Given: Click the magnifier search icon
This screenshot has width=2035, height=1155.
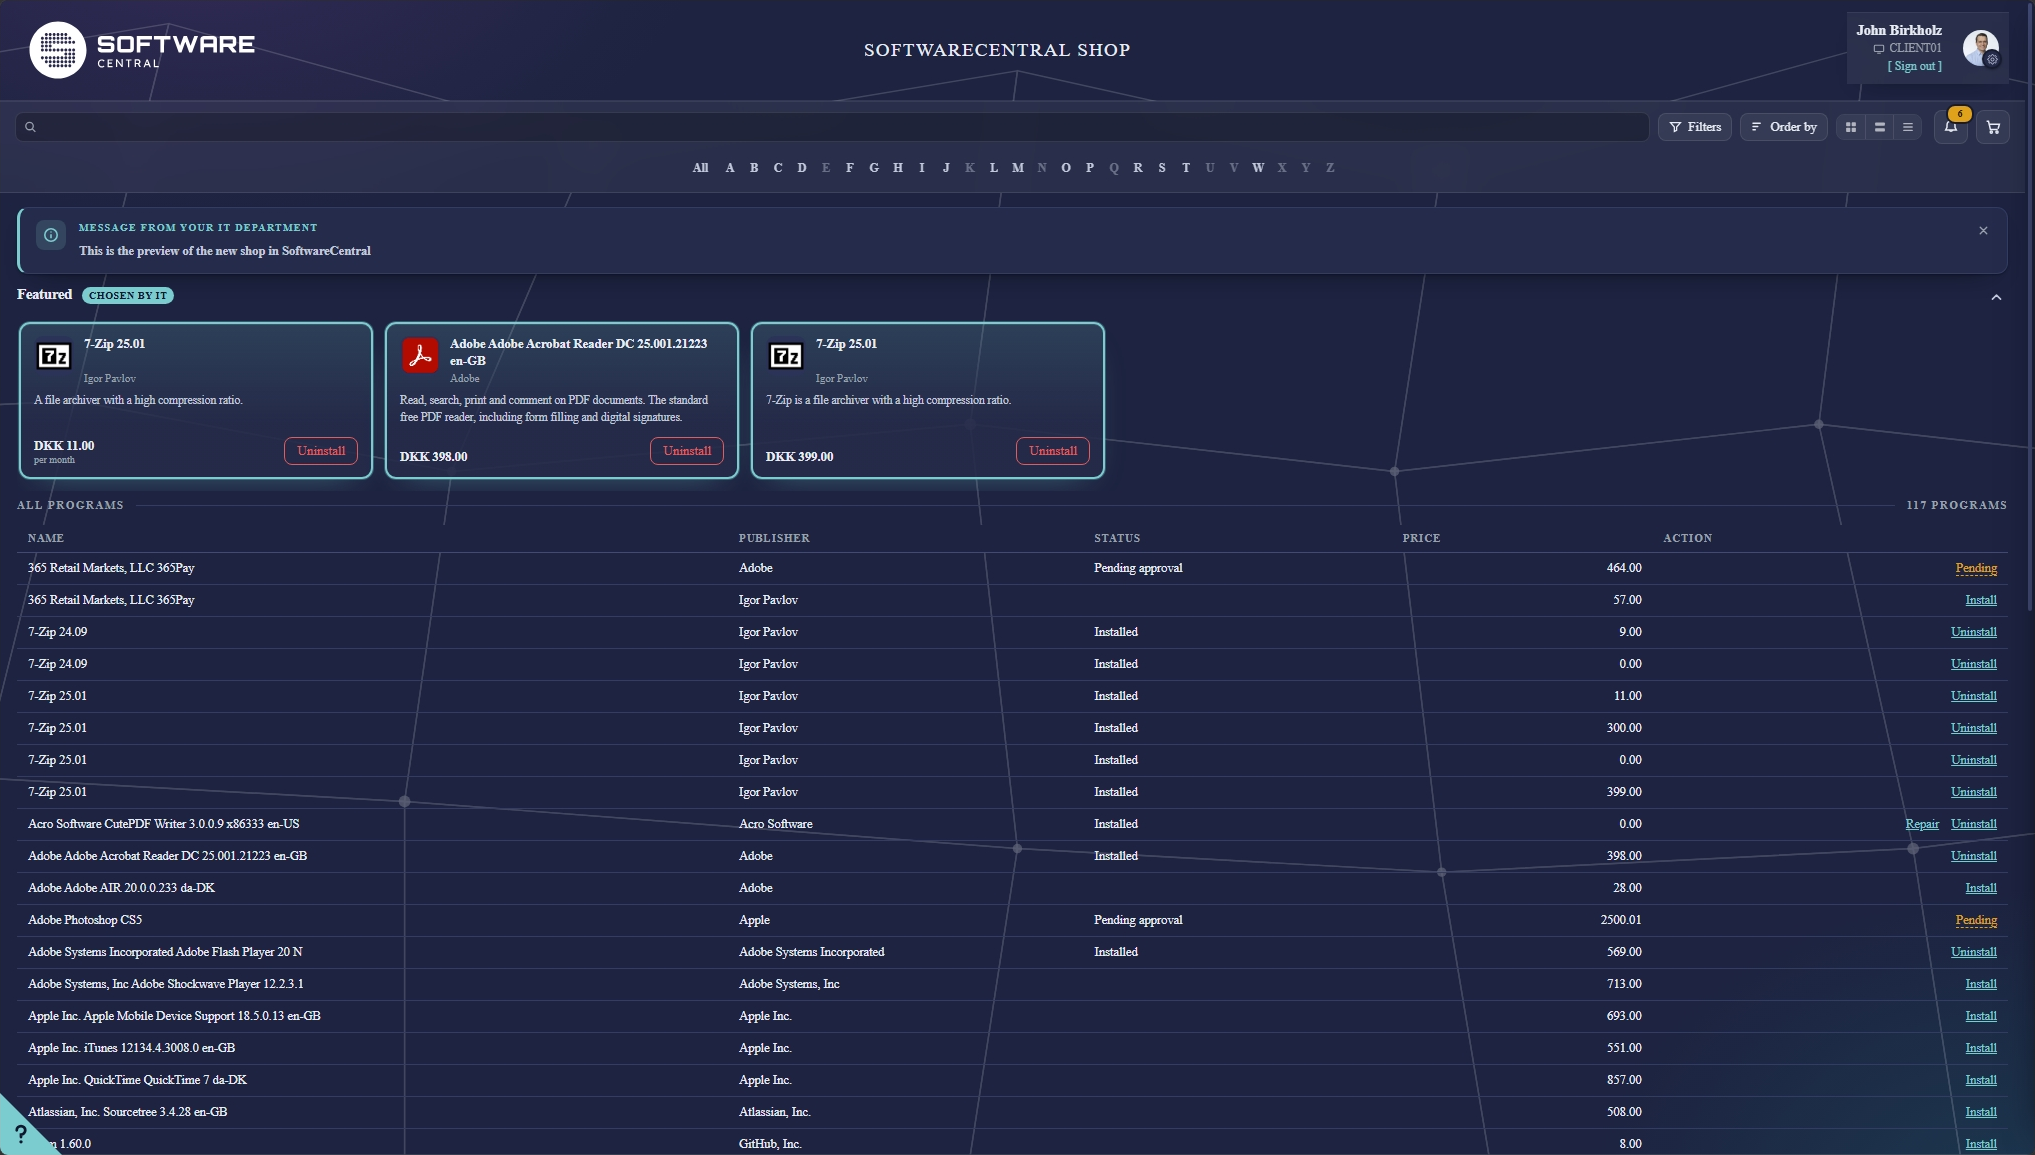Looking at the screenshot, I should point(30,127).
